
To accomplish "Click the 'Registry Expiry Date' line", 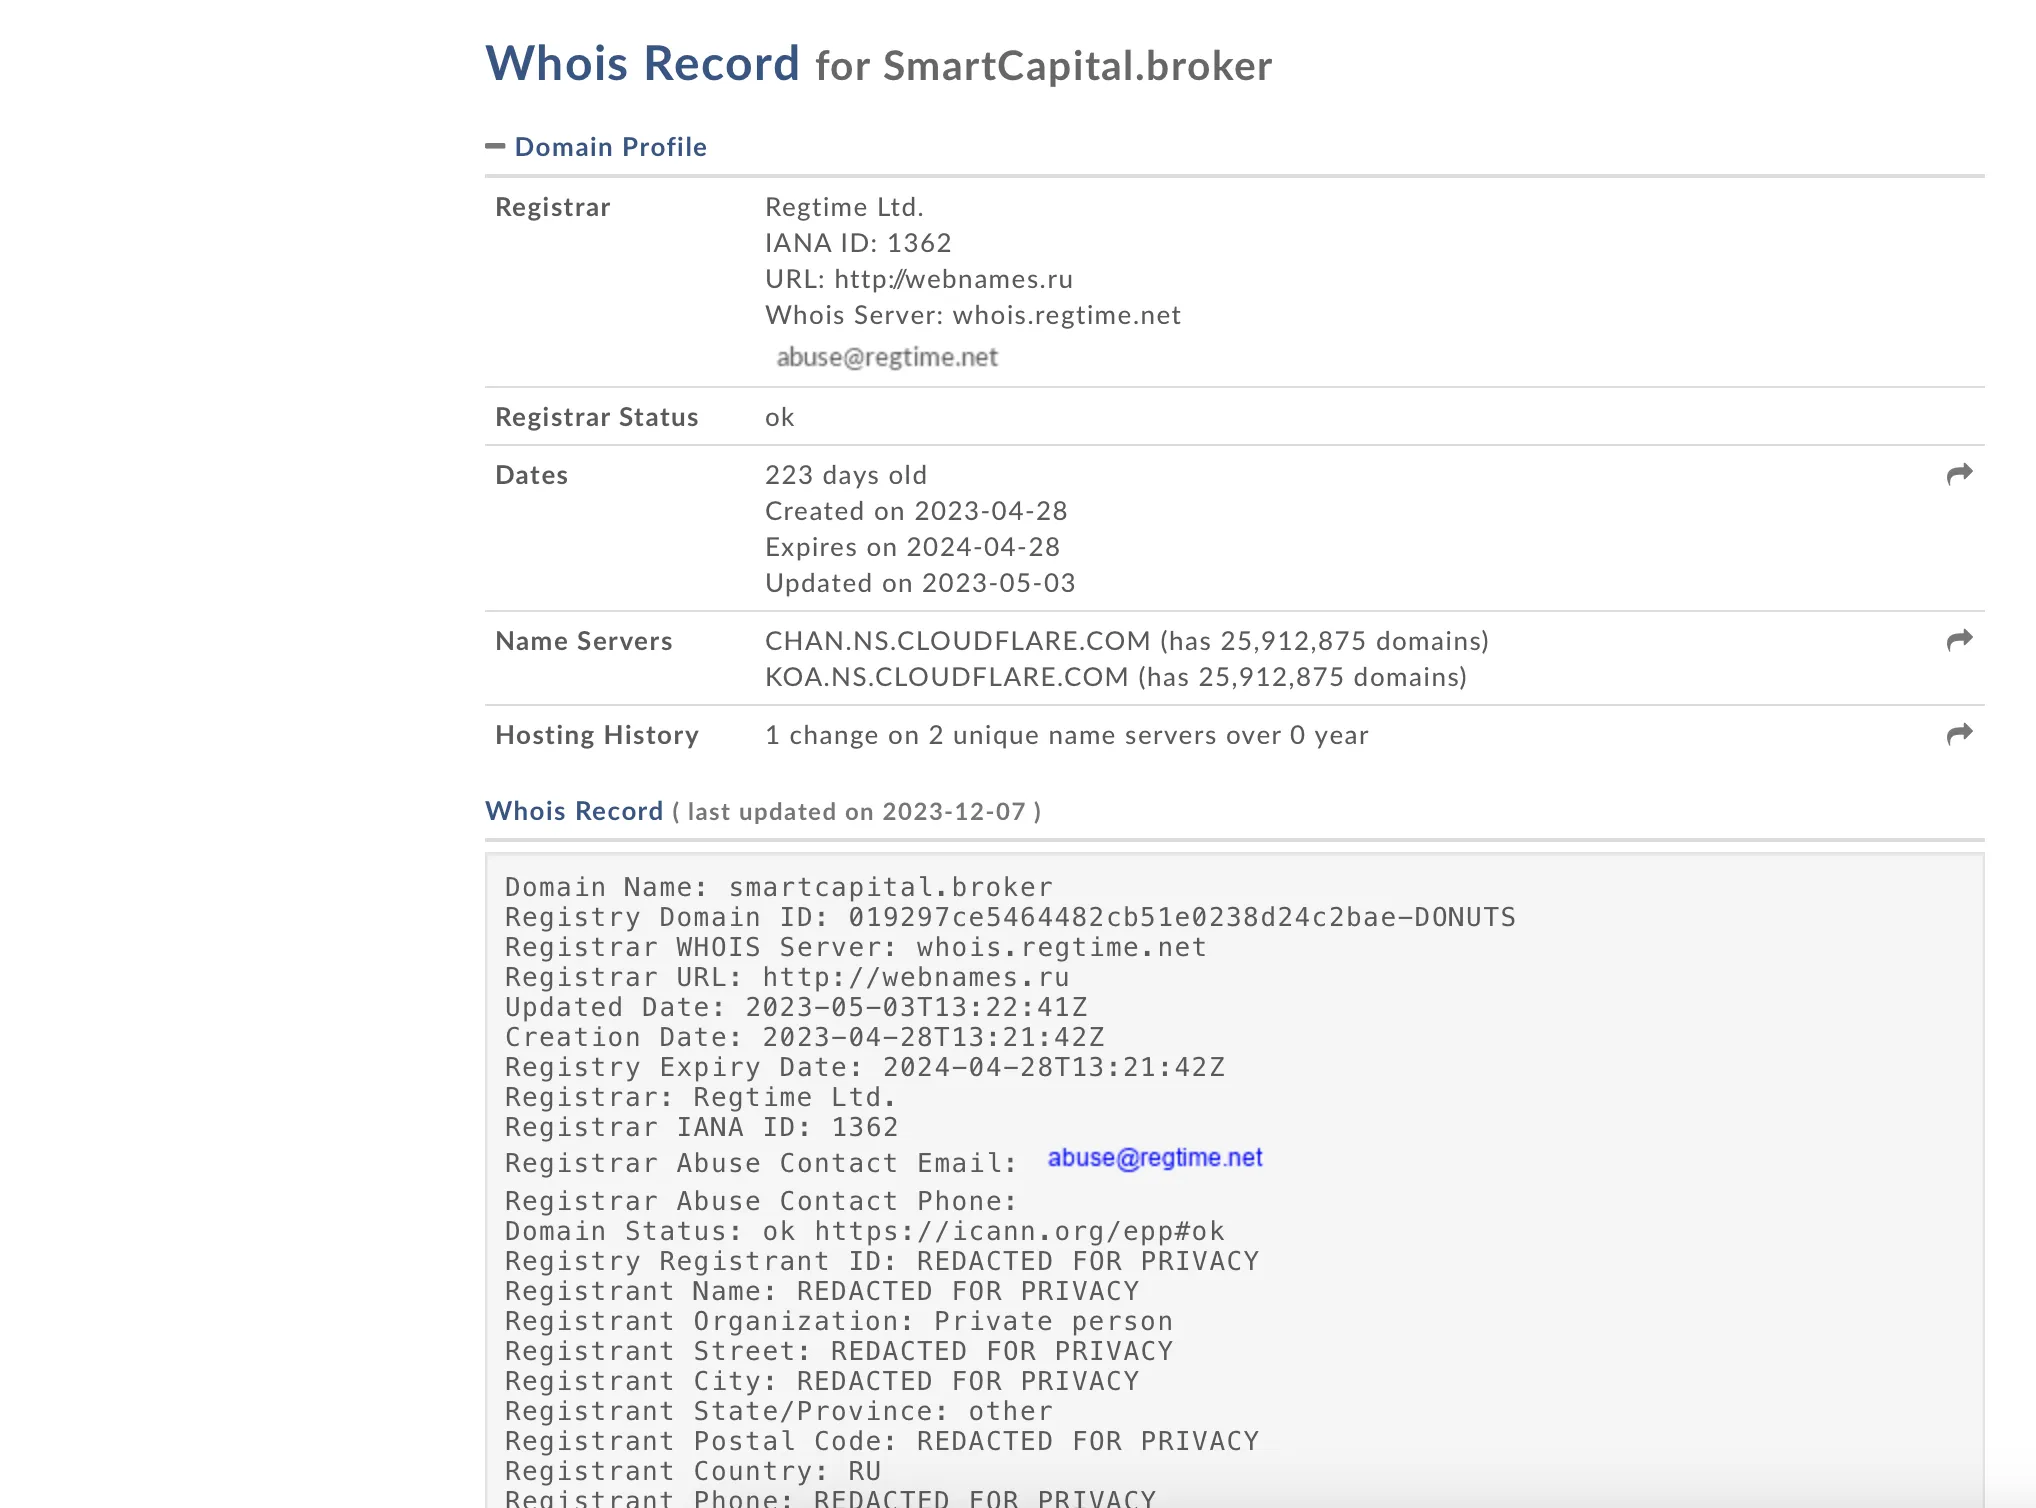I will pyautogui.click(x=864, y=1068).
